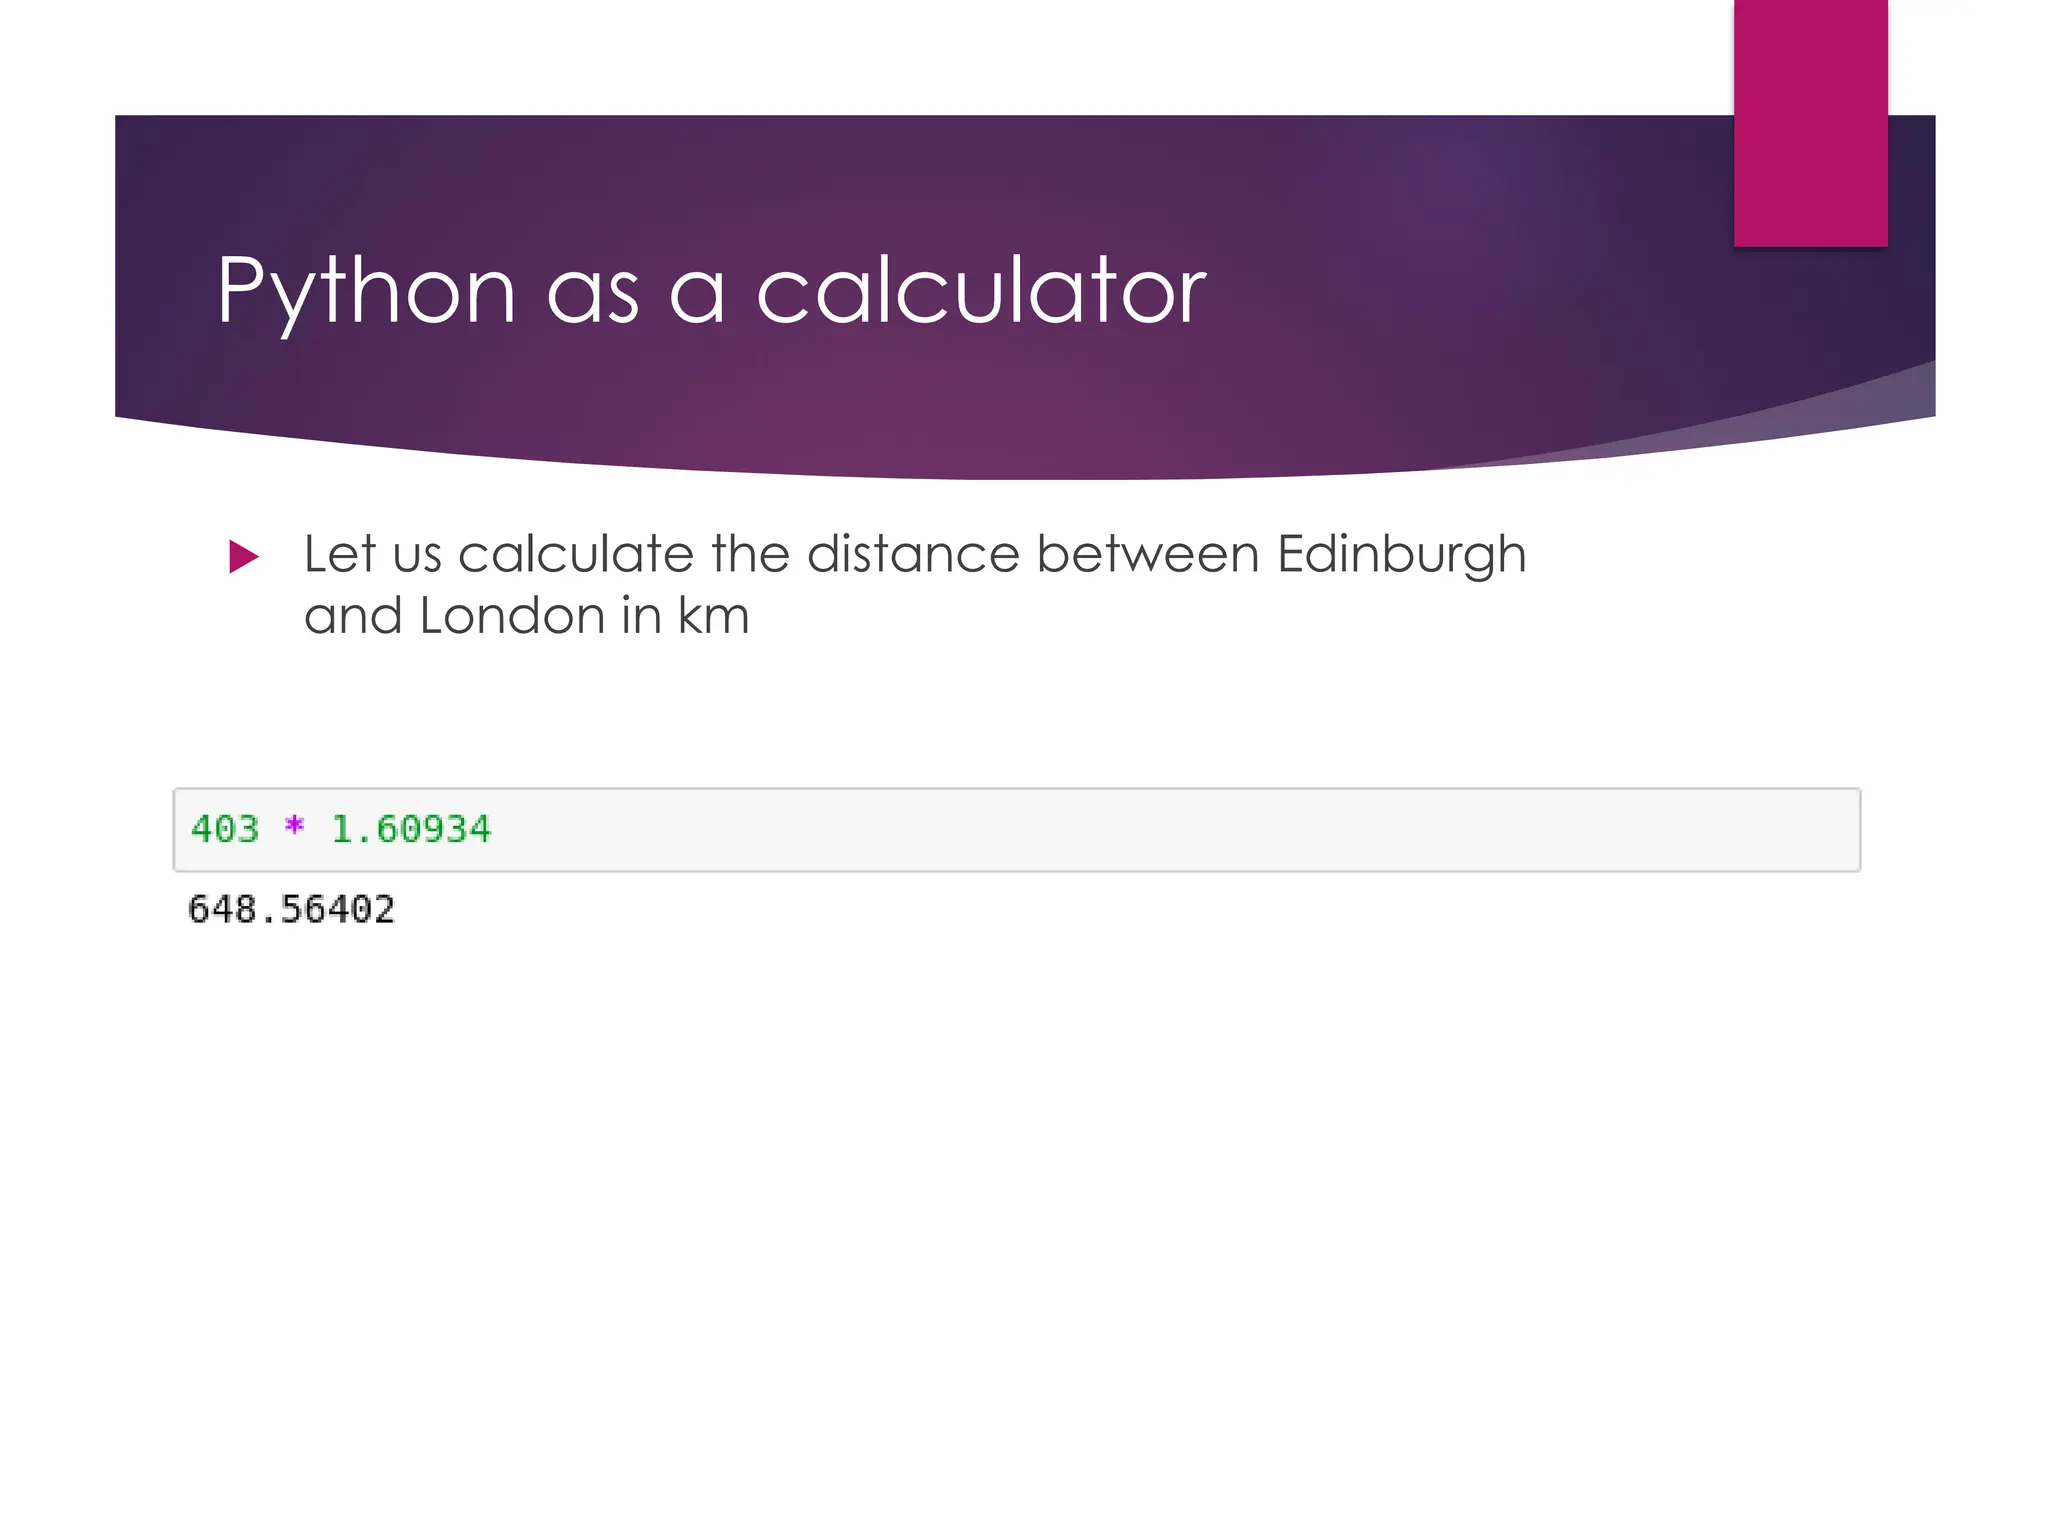Screen dimensions: 2048x1536
Task: Click the word Edinburgh in the bullet
Action: coord(1401,554)
